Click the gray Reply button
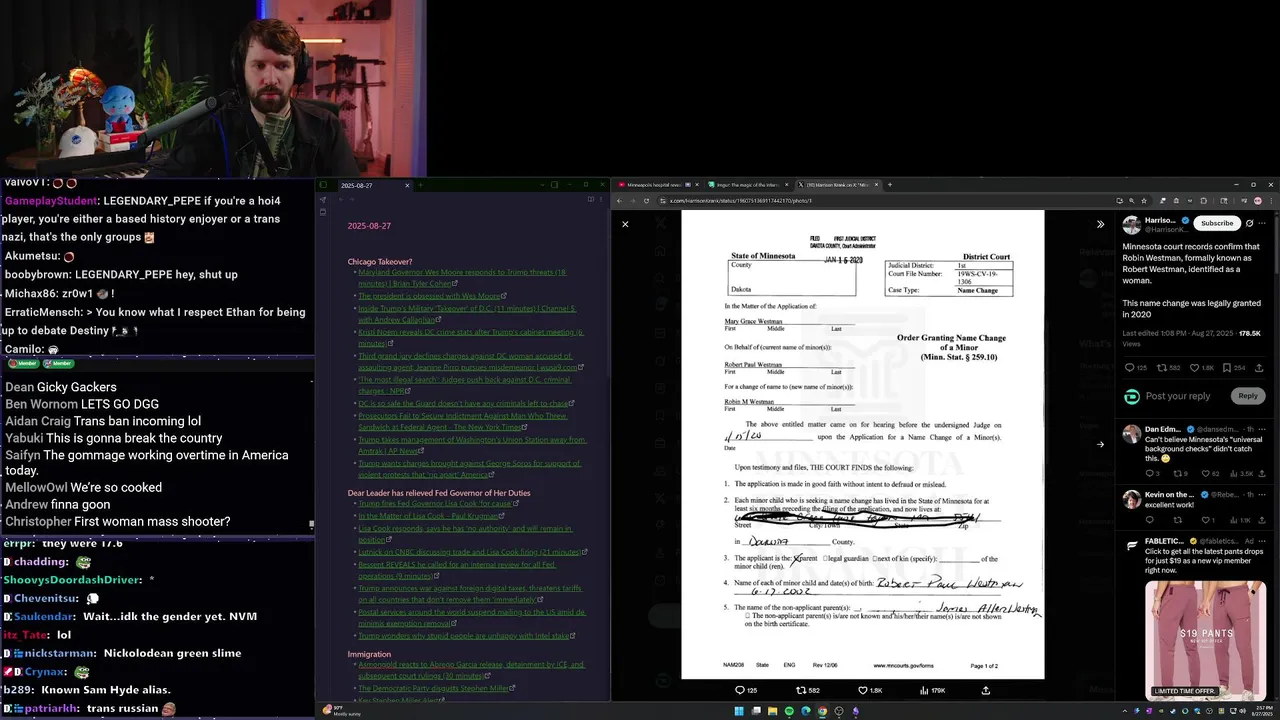Viewport: 1280px width, 720px height. click(x=1248, y=396)
